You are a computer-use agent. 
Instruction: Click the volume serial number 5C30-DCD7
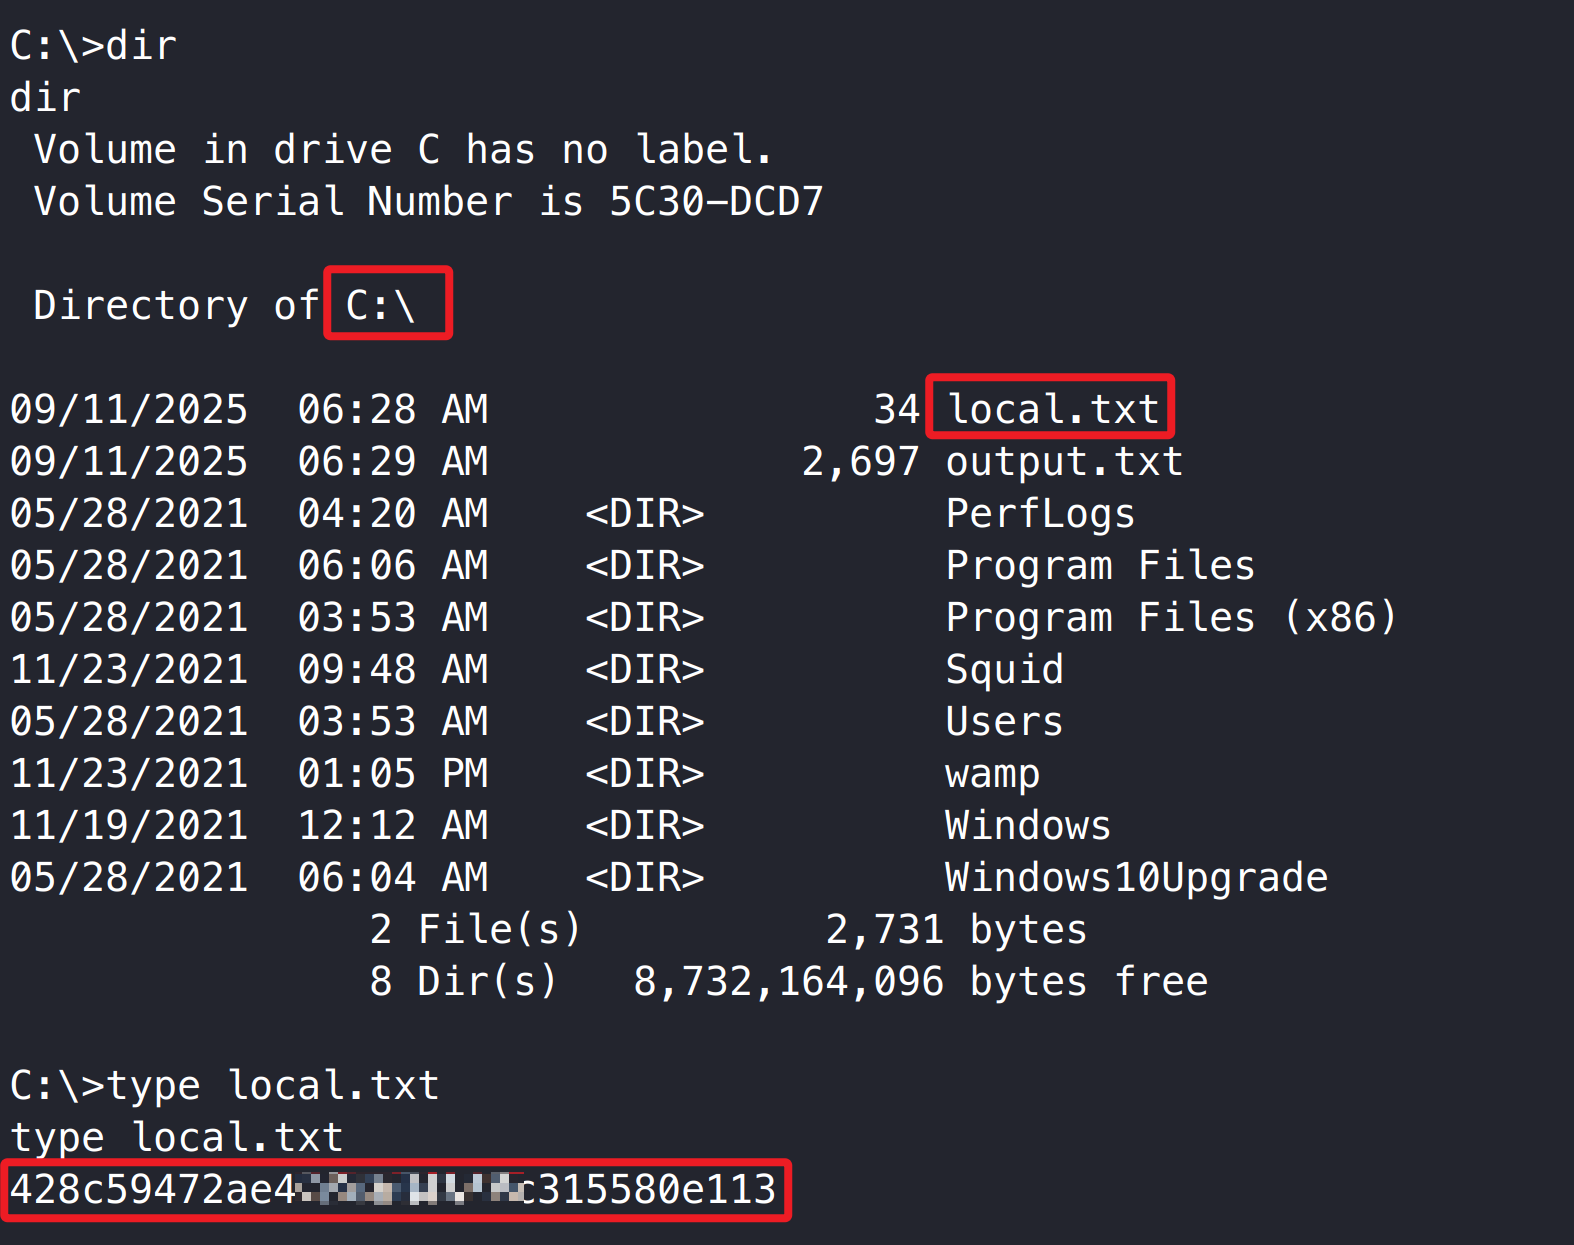point(716,201)
